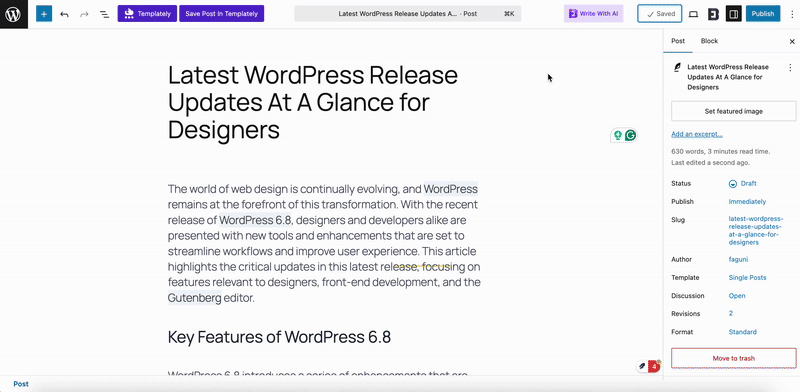Click Move to trash
Image resolution: width=800 pixels, height=392 pixels.
coord(733,358)
